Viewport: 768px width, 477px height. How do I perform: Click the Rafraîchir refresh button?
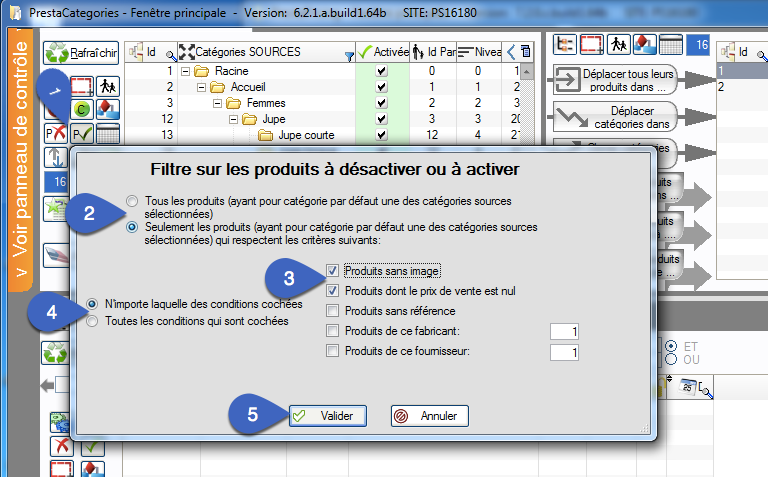point(81,53)
